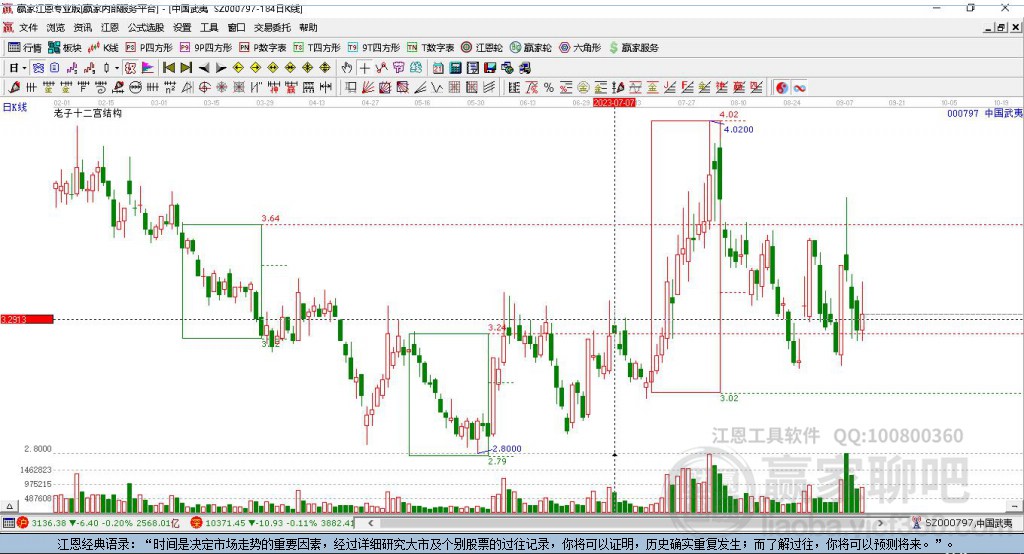Expand the candlestick style dropdown arrow
This screenshot has height=554, width=1024.
pos(117,67)
